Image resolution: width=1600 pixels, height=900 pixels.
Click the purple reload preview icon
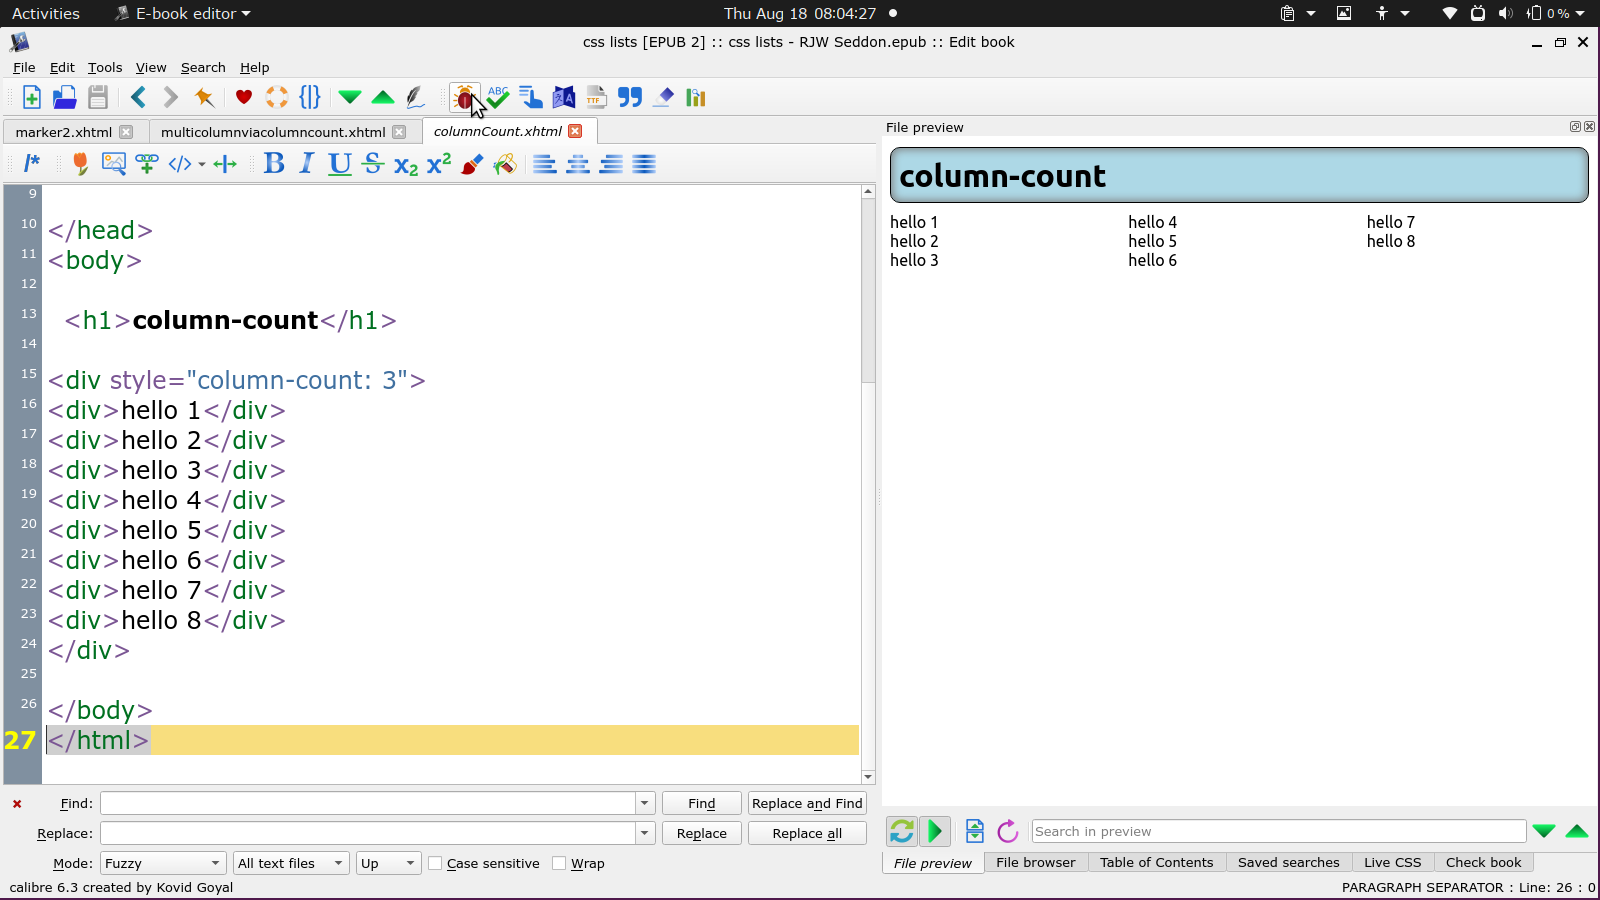[x=1008, y=831]
